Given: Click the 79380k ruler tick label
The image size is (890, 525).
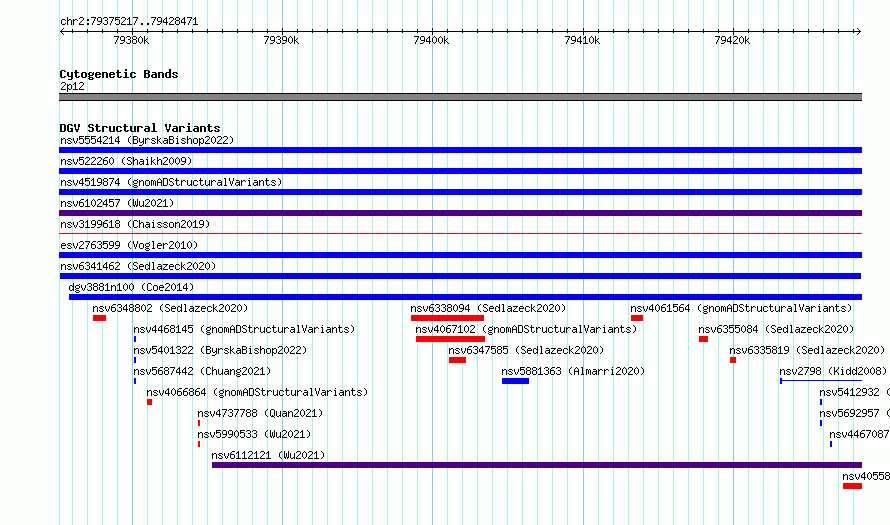Looking at the screenshot, I should (131, 40).
